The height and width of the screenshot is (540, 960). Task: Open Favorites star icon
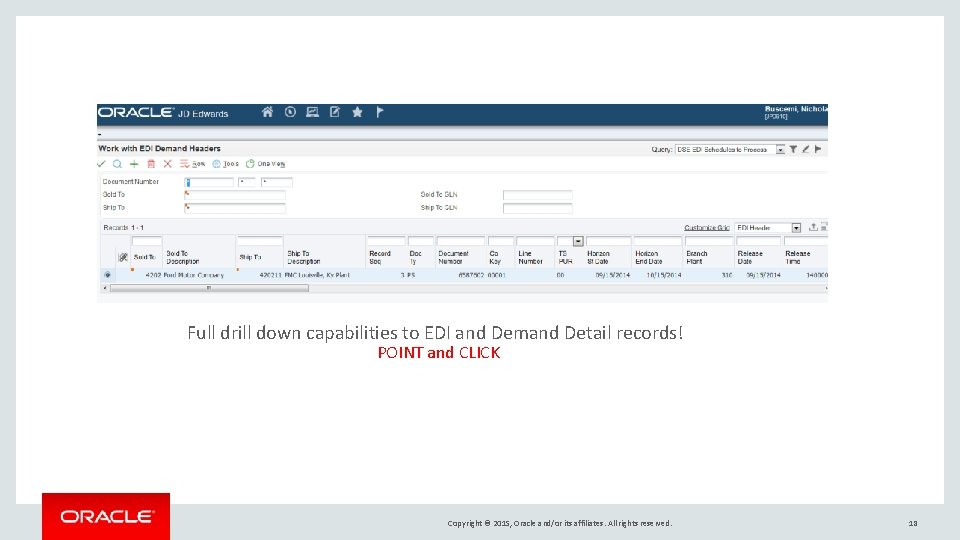[358, 112]
